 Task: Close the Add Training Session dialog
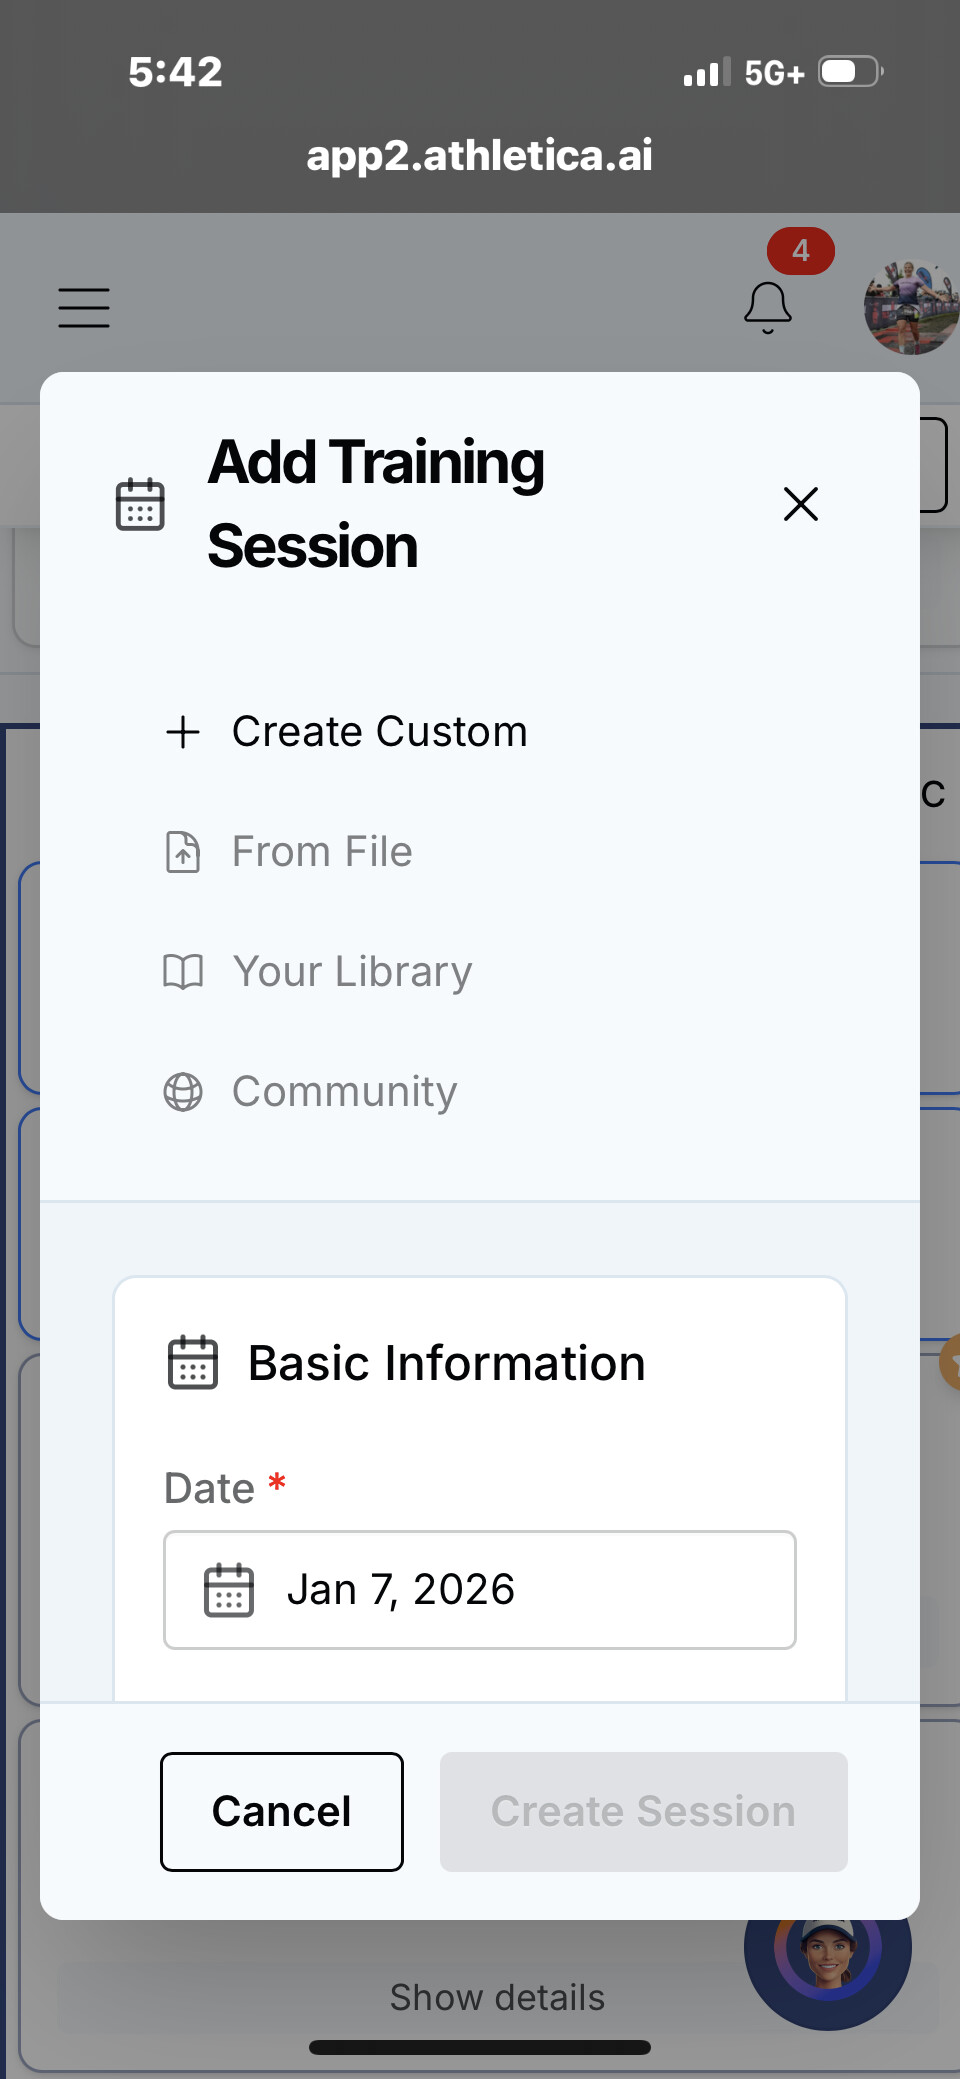pos(800,504)
